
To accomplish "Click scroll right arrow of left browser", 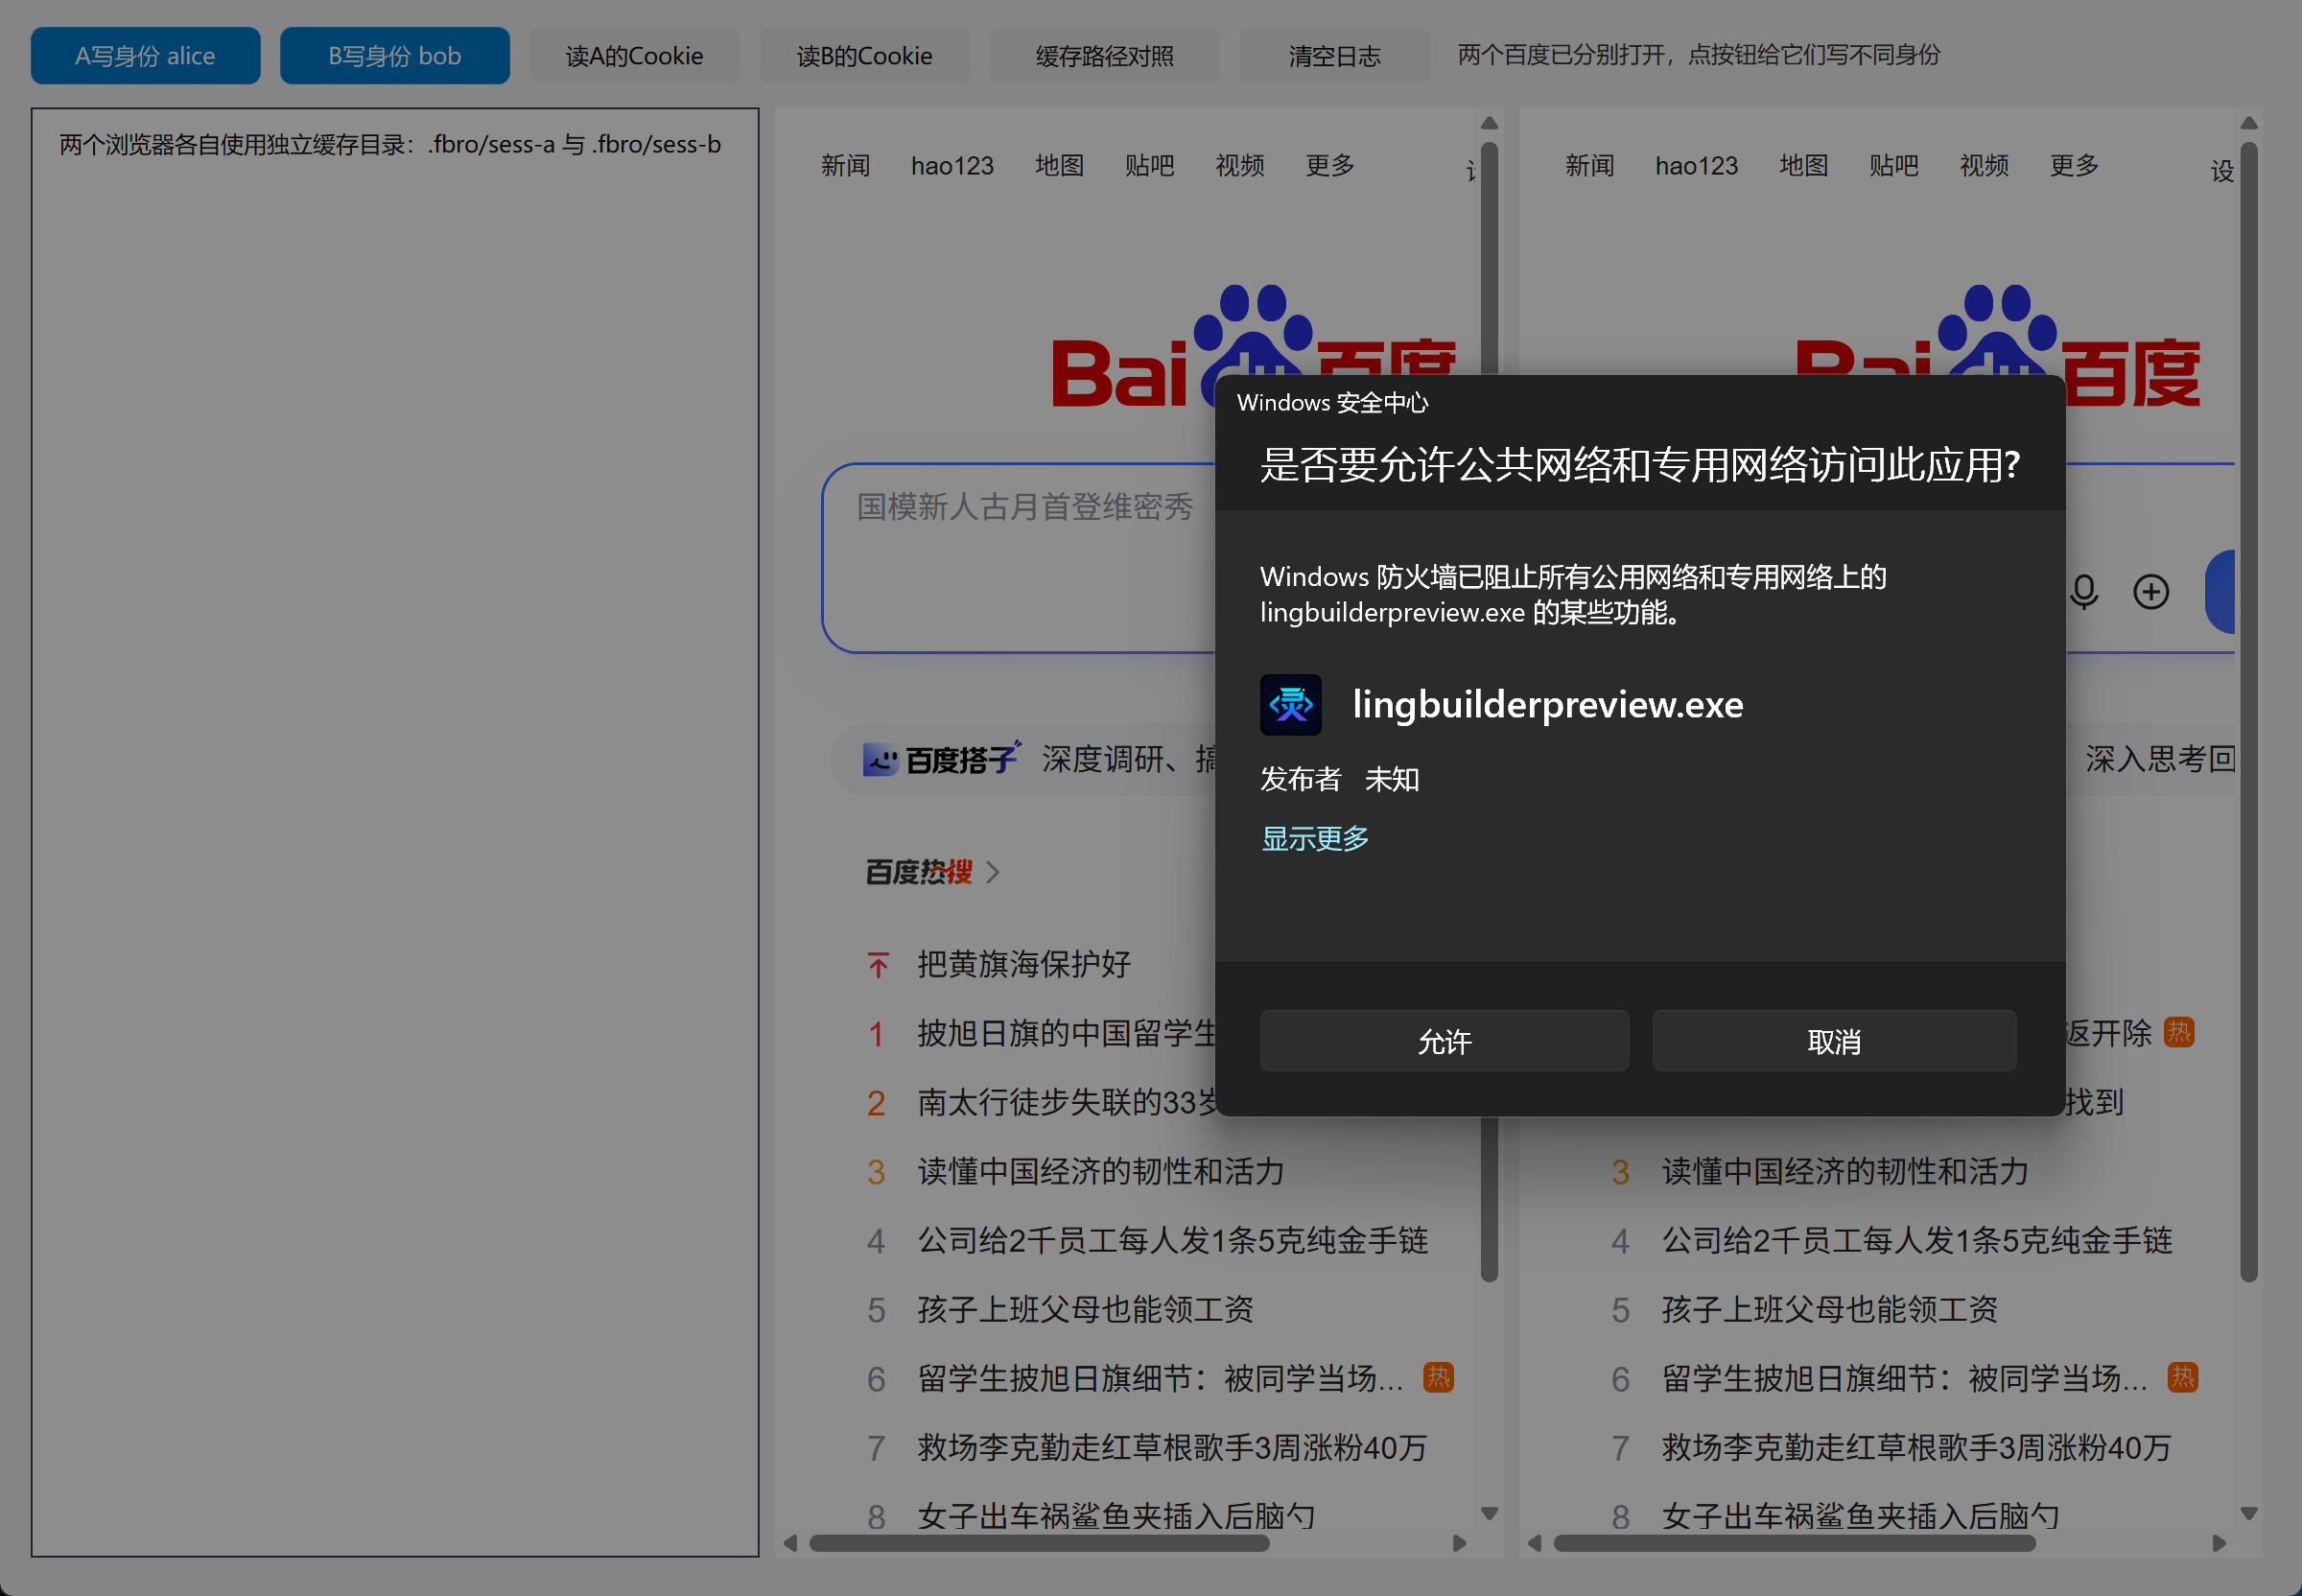I will pos(1460,1543).
